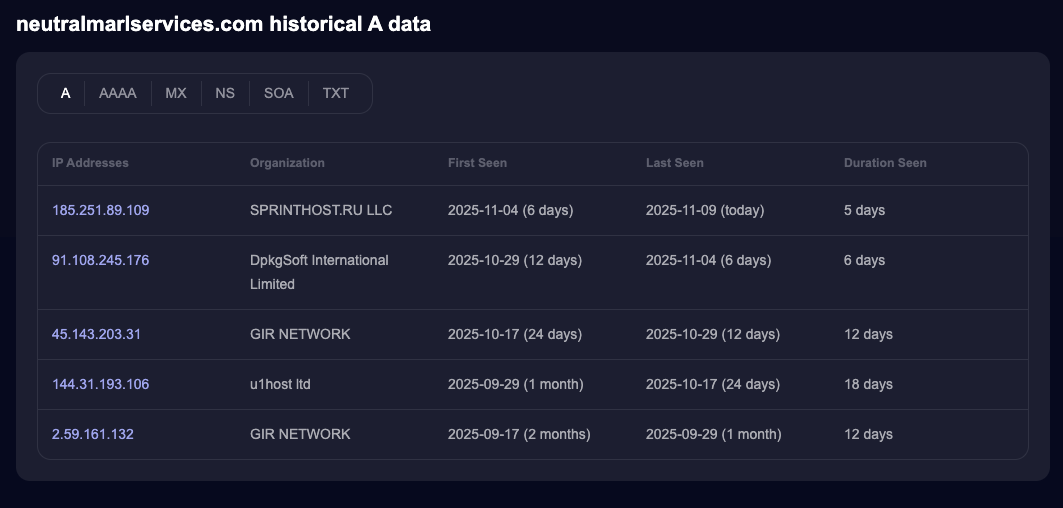Viewport: 1063px width, 508px height.
Task: Select the SPRINTHOST.RU LLC organization cell
Action: click(321, 210)
